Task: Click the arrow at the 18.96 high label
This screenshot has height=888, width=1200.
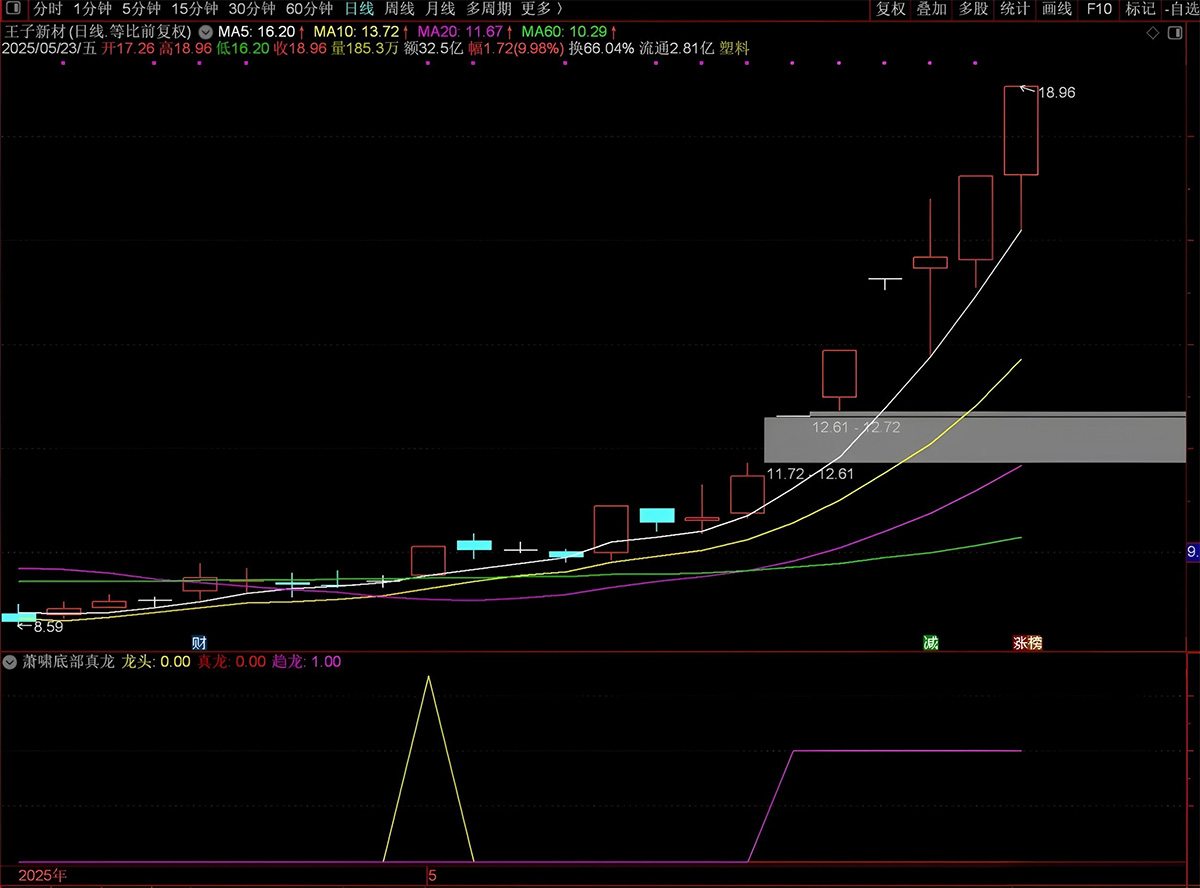Action: [1027, 90]
